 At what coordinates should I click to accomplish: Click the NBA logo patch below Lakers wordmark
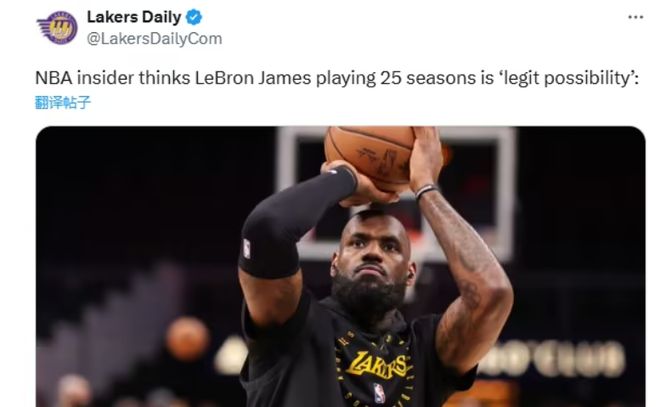pos(379,393)
